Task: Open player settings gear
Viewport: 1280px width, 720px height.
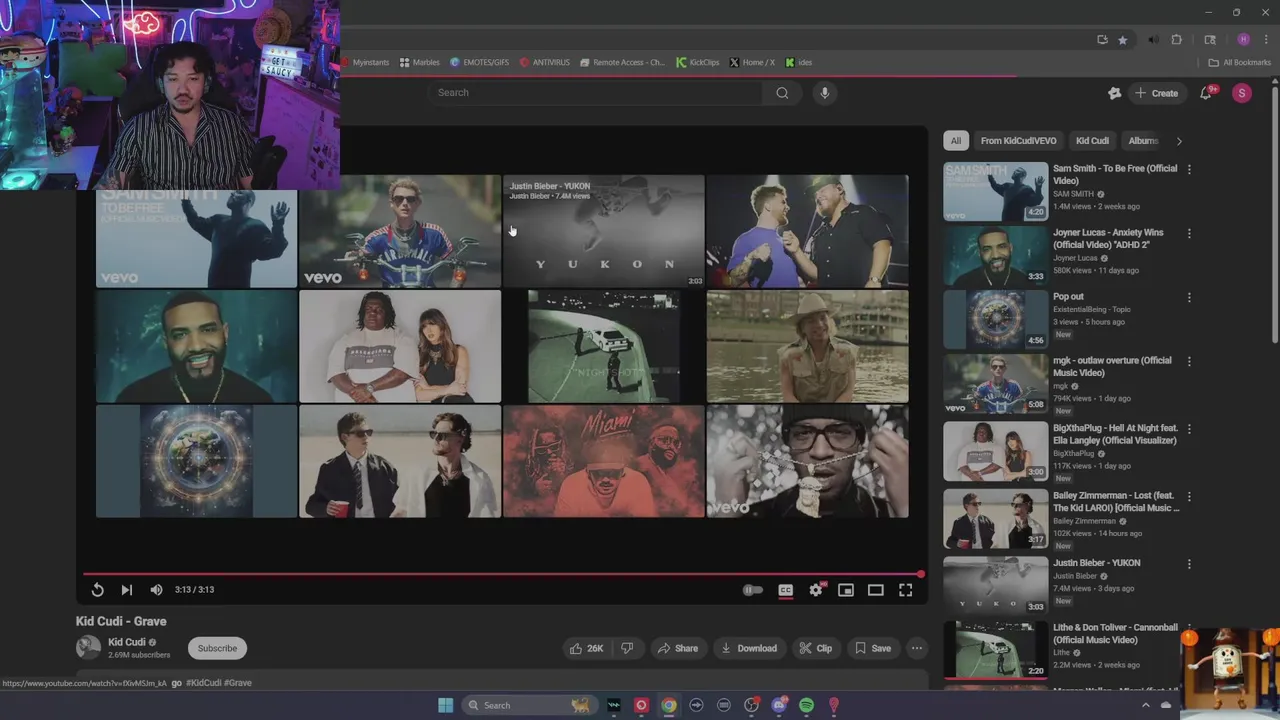Action: [x=816, y=590]
